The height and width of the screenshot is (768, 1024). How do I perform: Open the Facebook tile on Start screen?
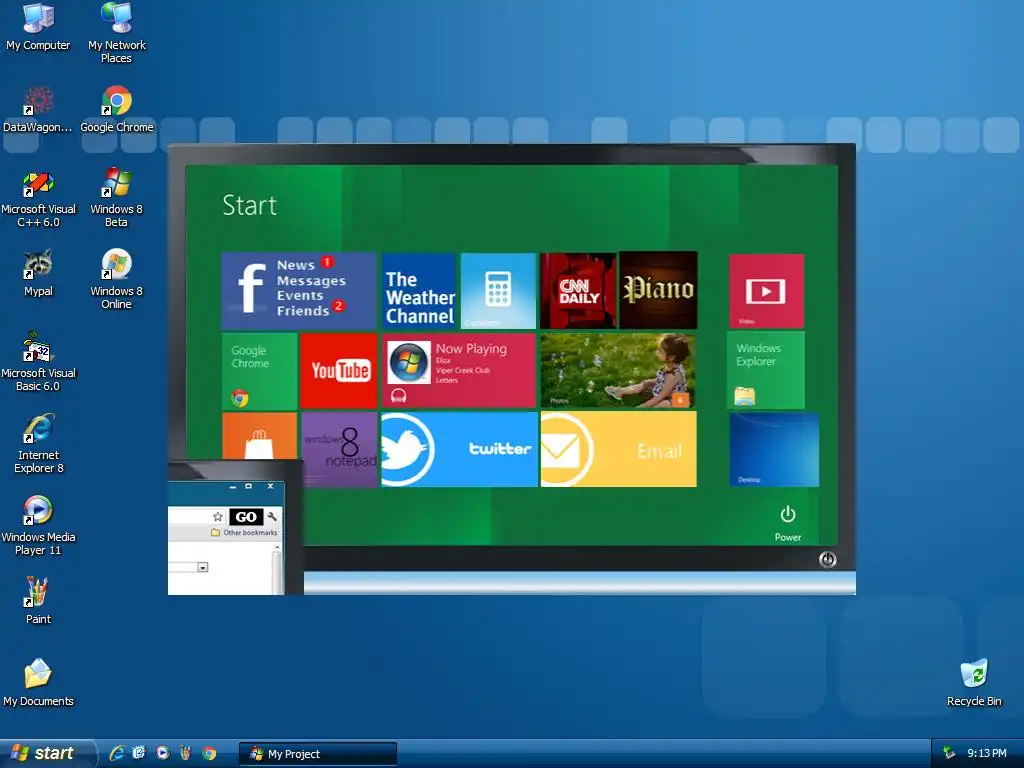[x=298, y=291]
